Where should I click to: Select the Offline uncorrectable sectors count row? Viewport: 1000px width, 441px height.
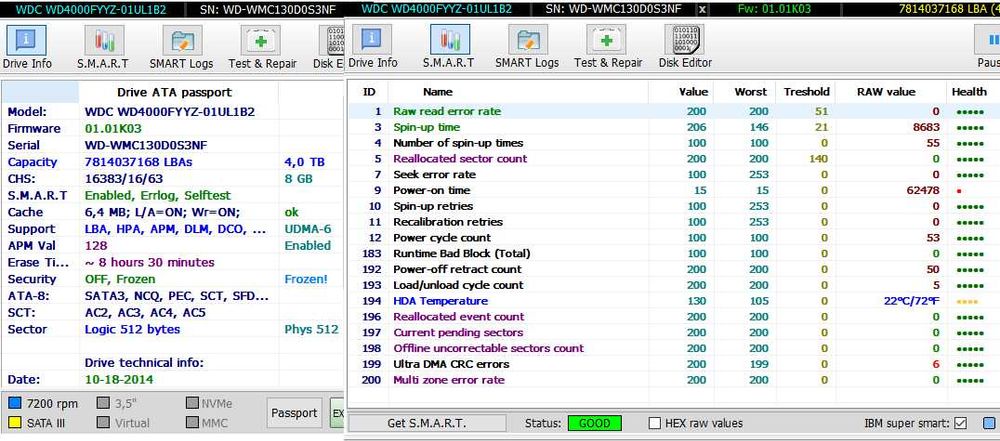coord(673,348)
